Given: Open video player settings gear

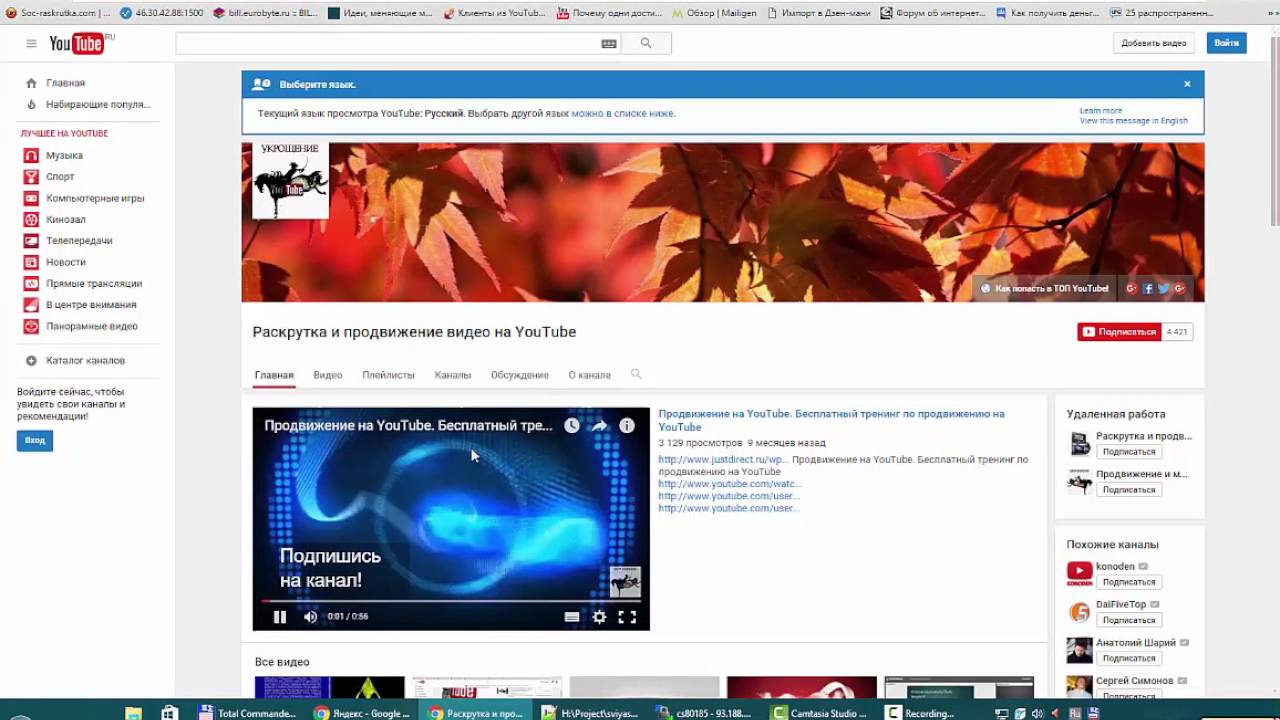Looking at the screenshot, I should click(x=599, y=617).
